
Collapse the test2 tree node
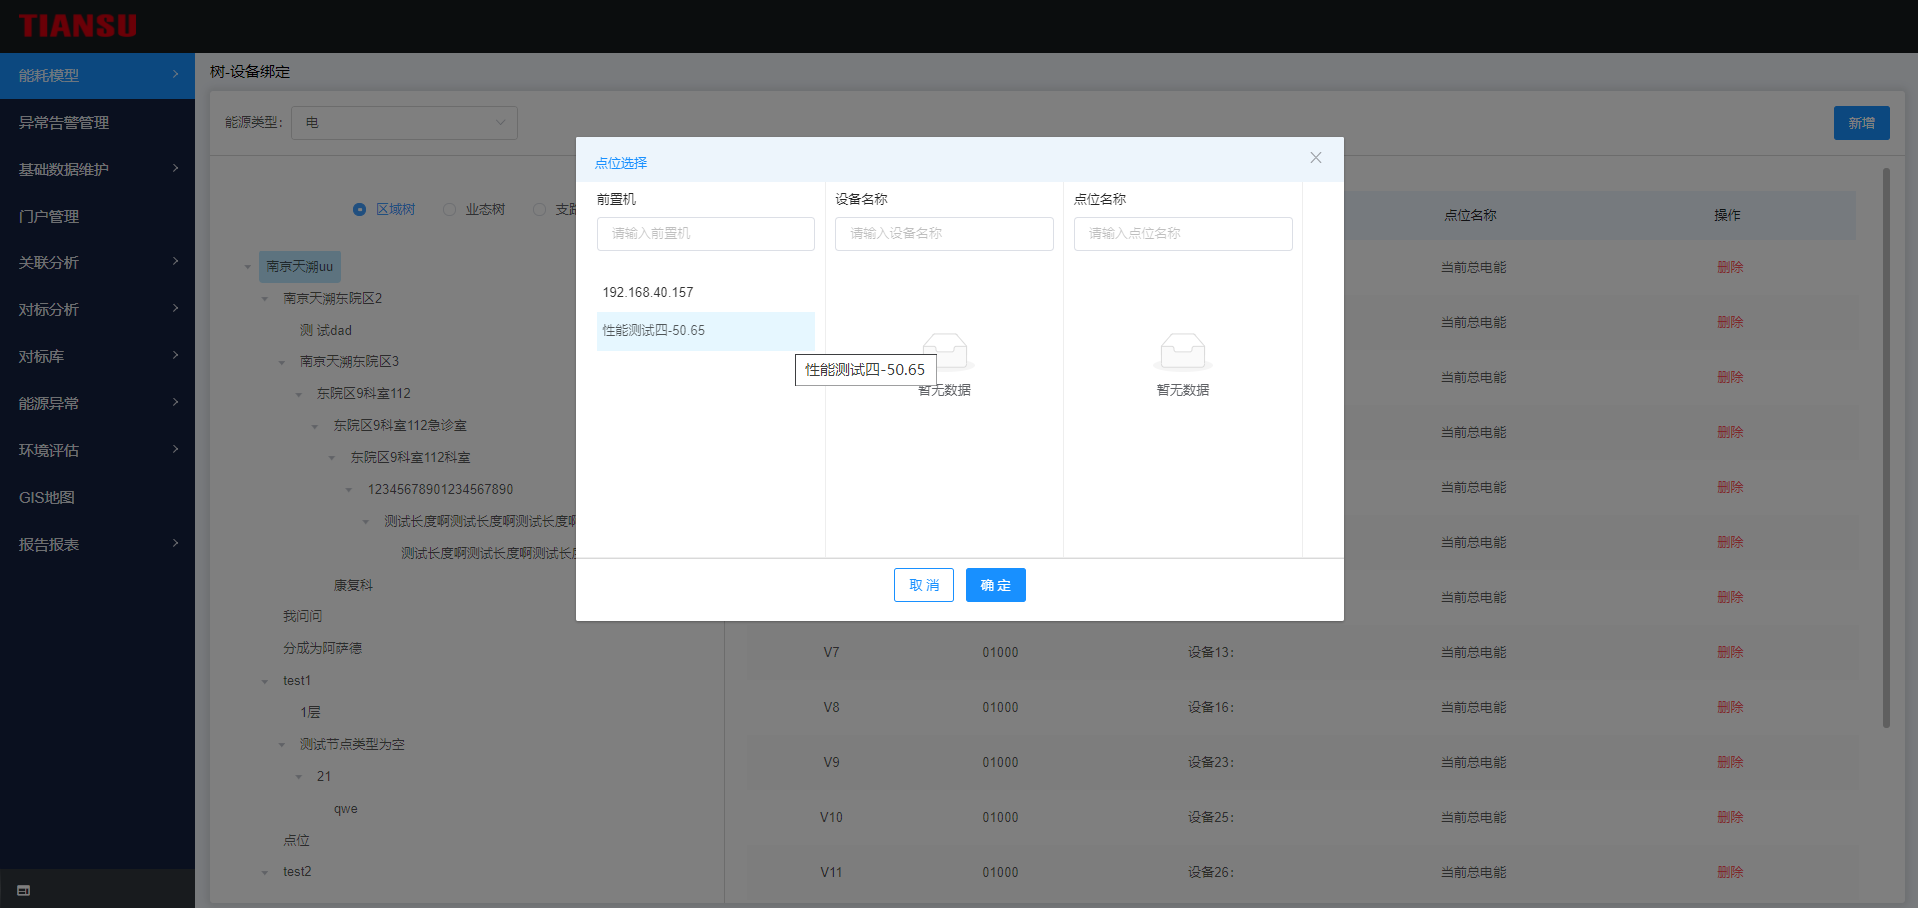point(265,872)
